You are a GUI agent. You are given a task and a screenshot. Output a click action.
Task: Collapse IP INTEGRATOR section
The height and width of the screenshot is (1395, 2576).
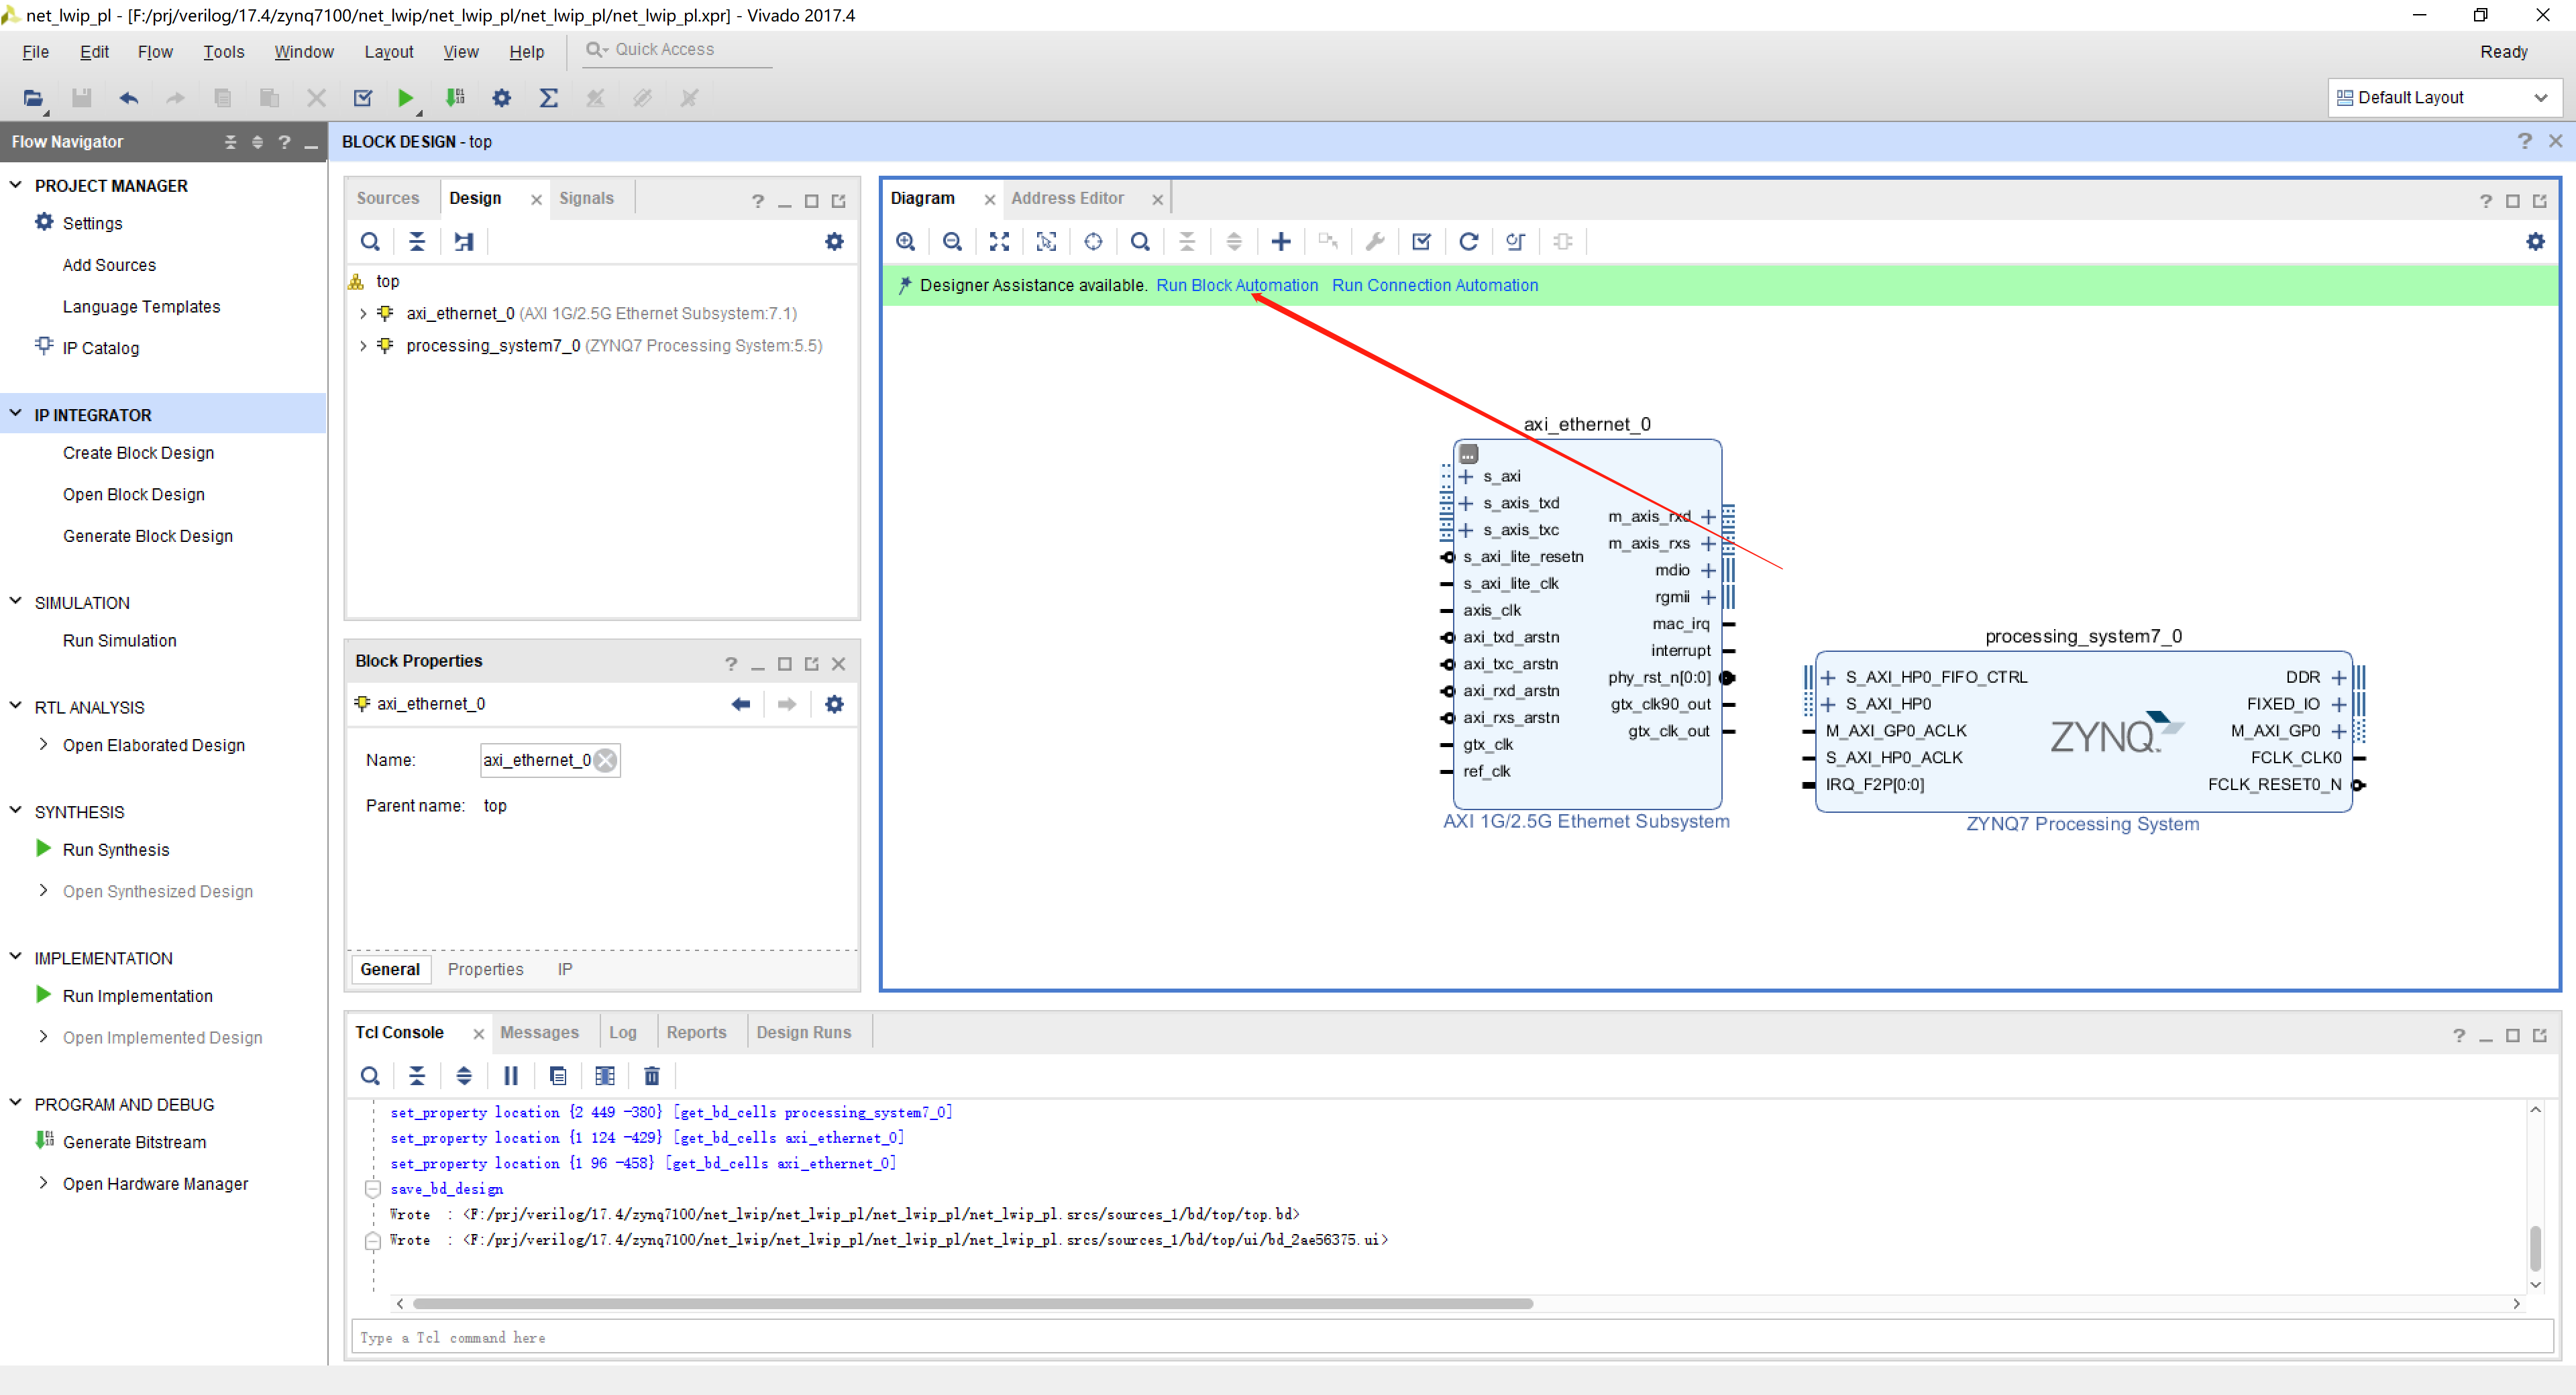pyautogui.click(x=15, y=414)
